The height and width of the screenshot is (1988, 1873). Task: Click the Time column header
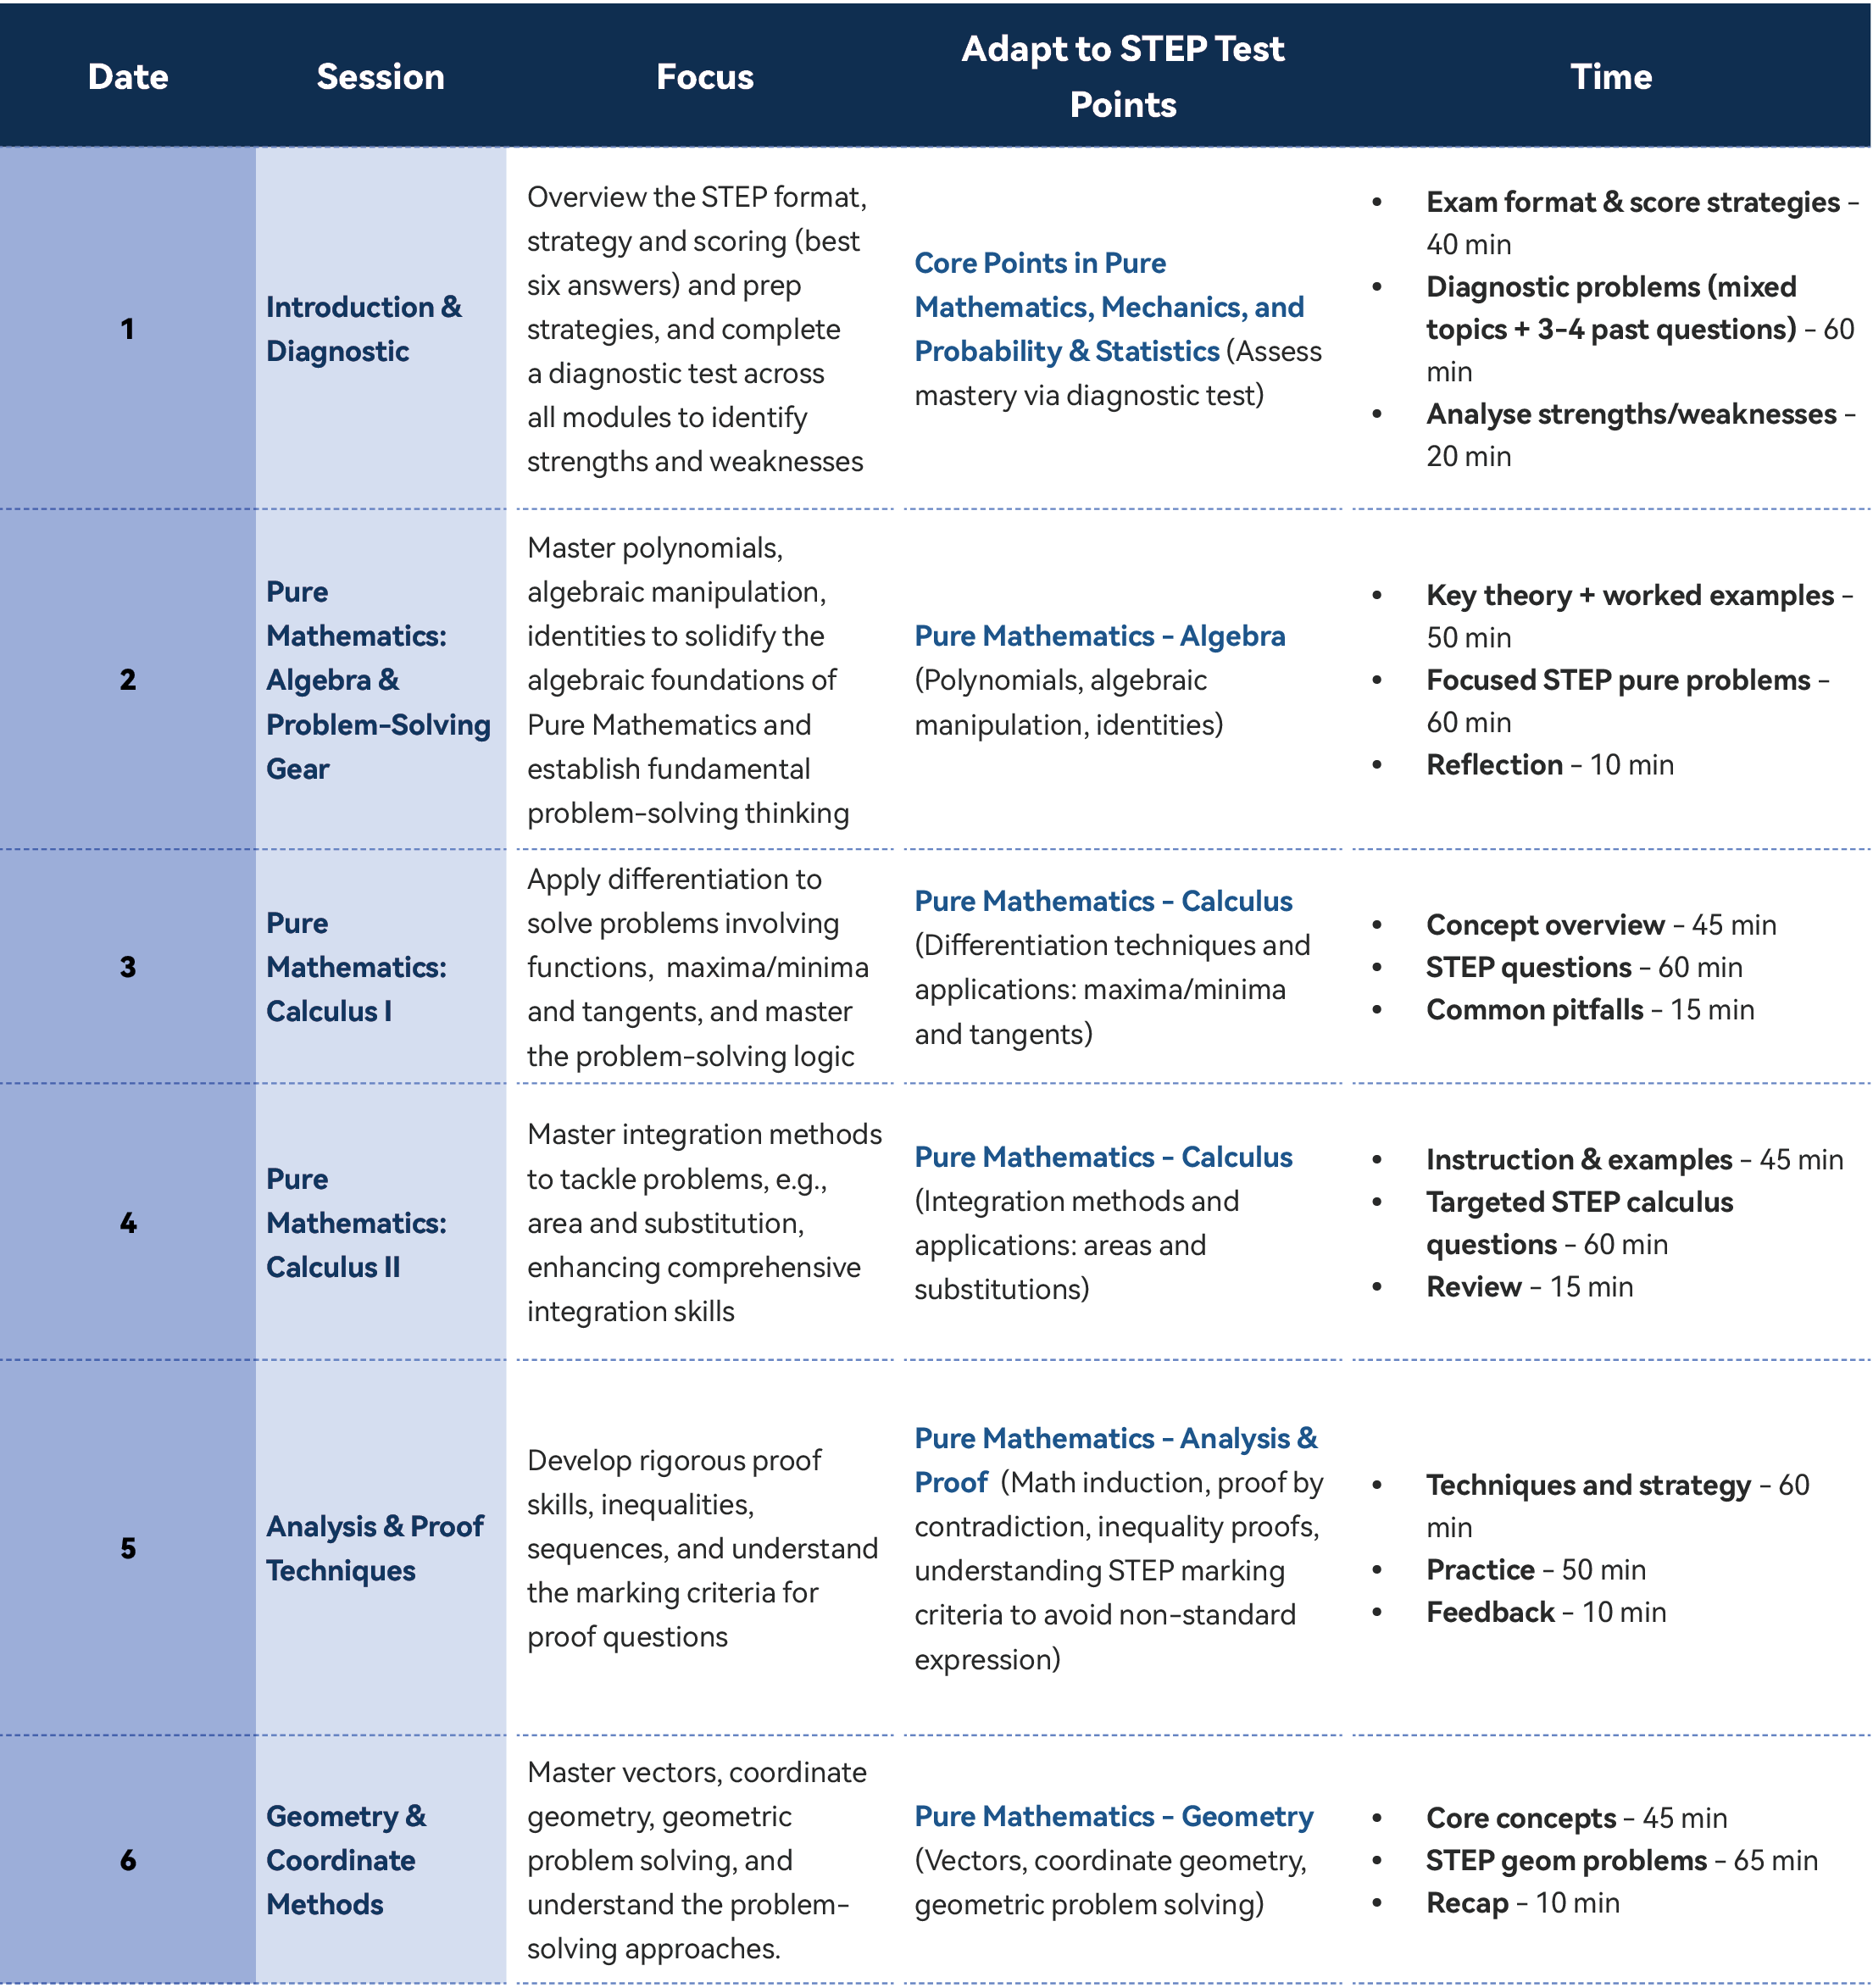[x=1610, y=77]
